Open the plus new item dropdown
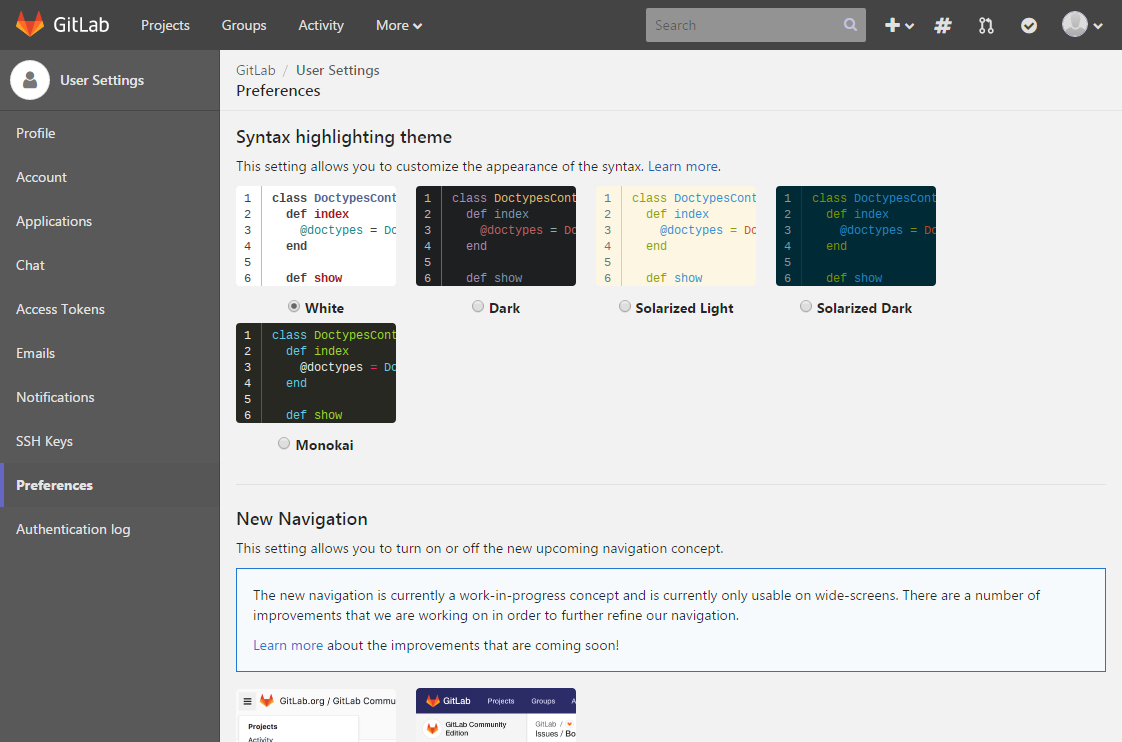The width and height of the screenshot is (1122, 742). [899, 26]
